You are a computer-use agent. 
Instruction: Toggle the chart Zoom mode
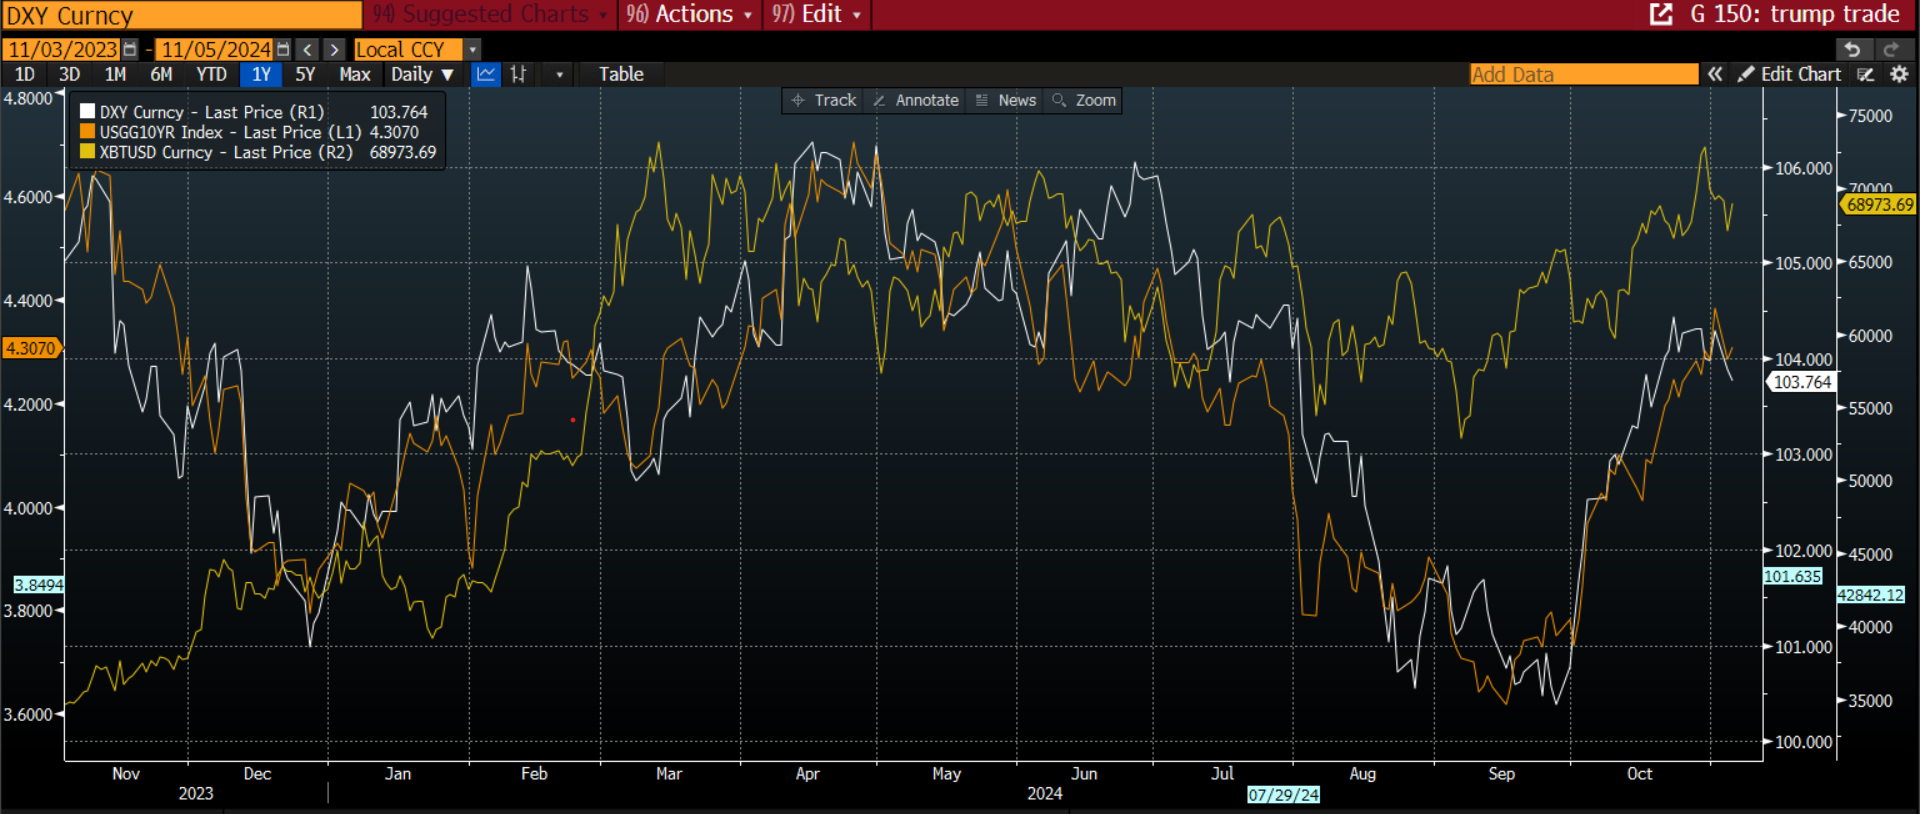pyautogui.click(x=1084, y=100)
